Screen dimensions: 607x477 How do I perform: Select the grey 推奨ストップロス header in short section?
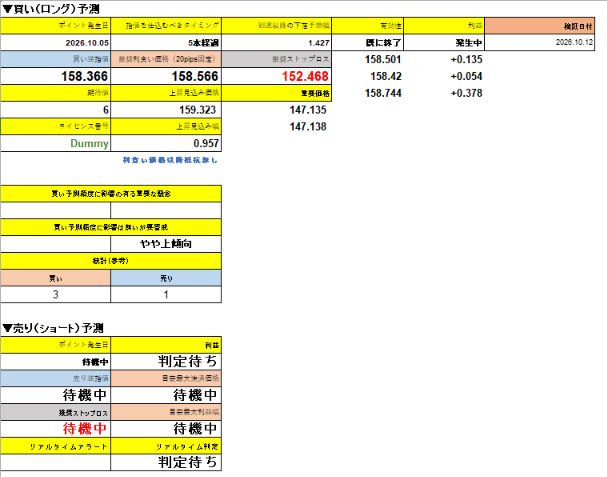(55, 412)
